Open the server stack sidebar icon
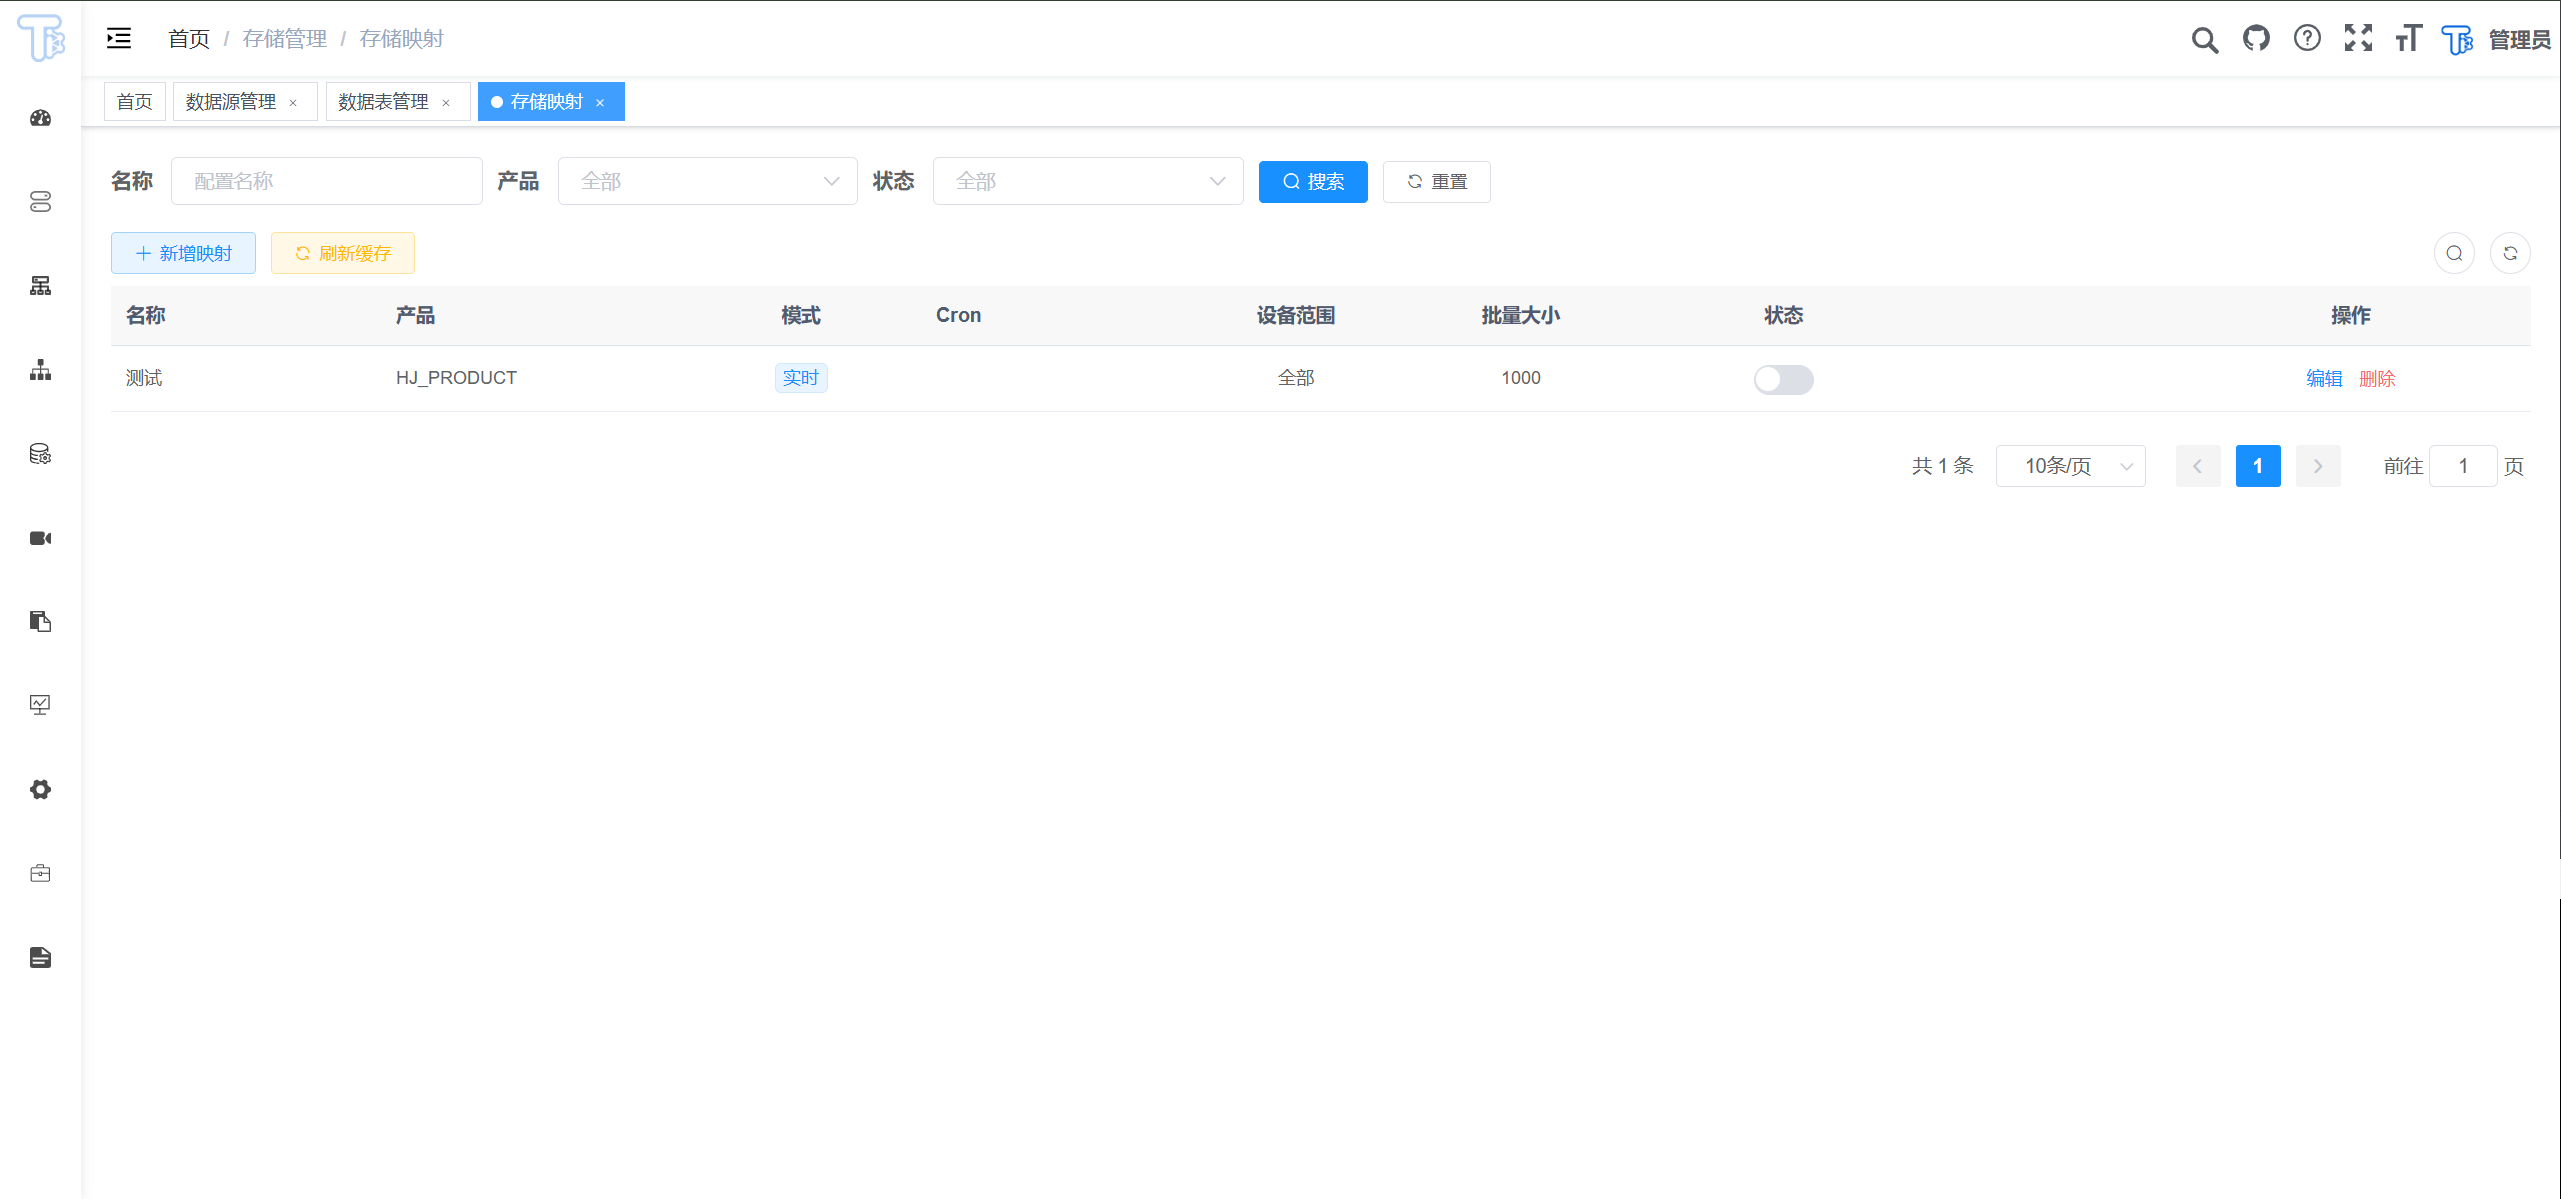The image size is (2561, 1199). (x=40, y=202)
